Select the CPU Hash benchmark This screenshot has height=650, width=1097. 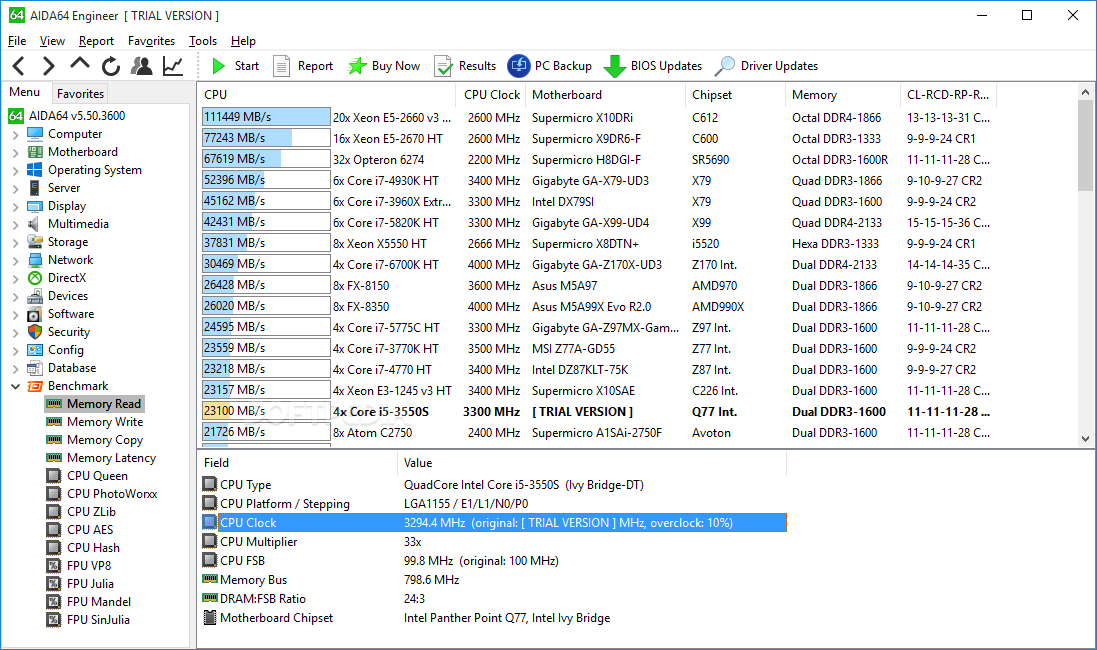(x=83, y=548)
